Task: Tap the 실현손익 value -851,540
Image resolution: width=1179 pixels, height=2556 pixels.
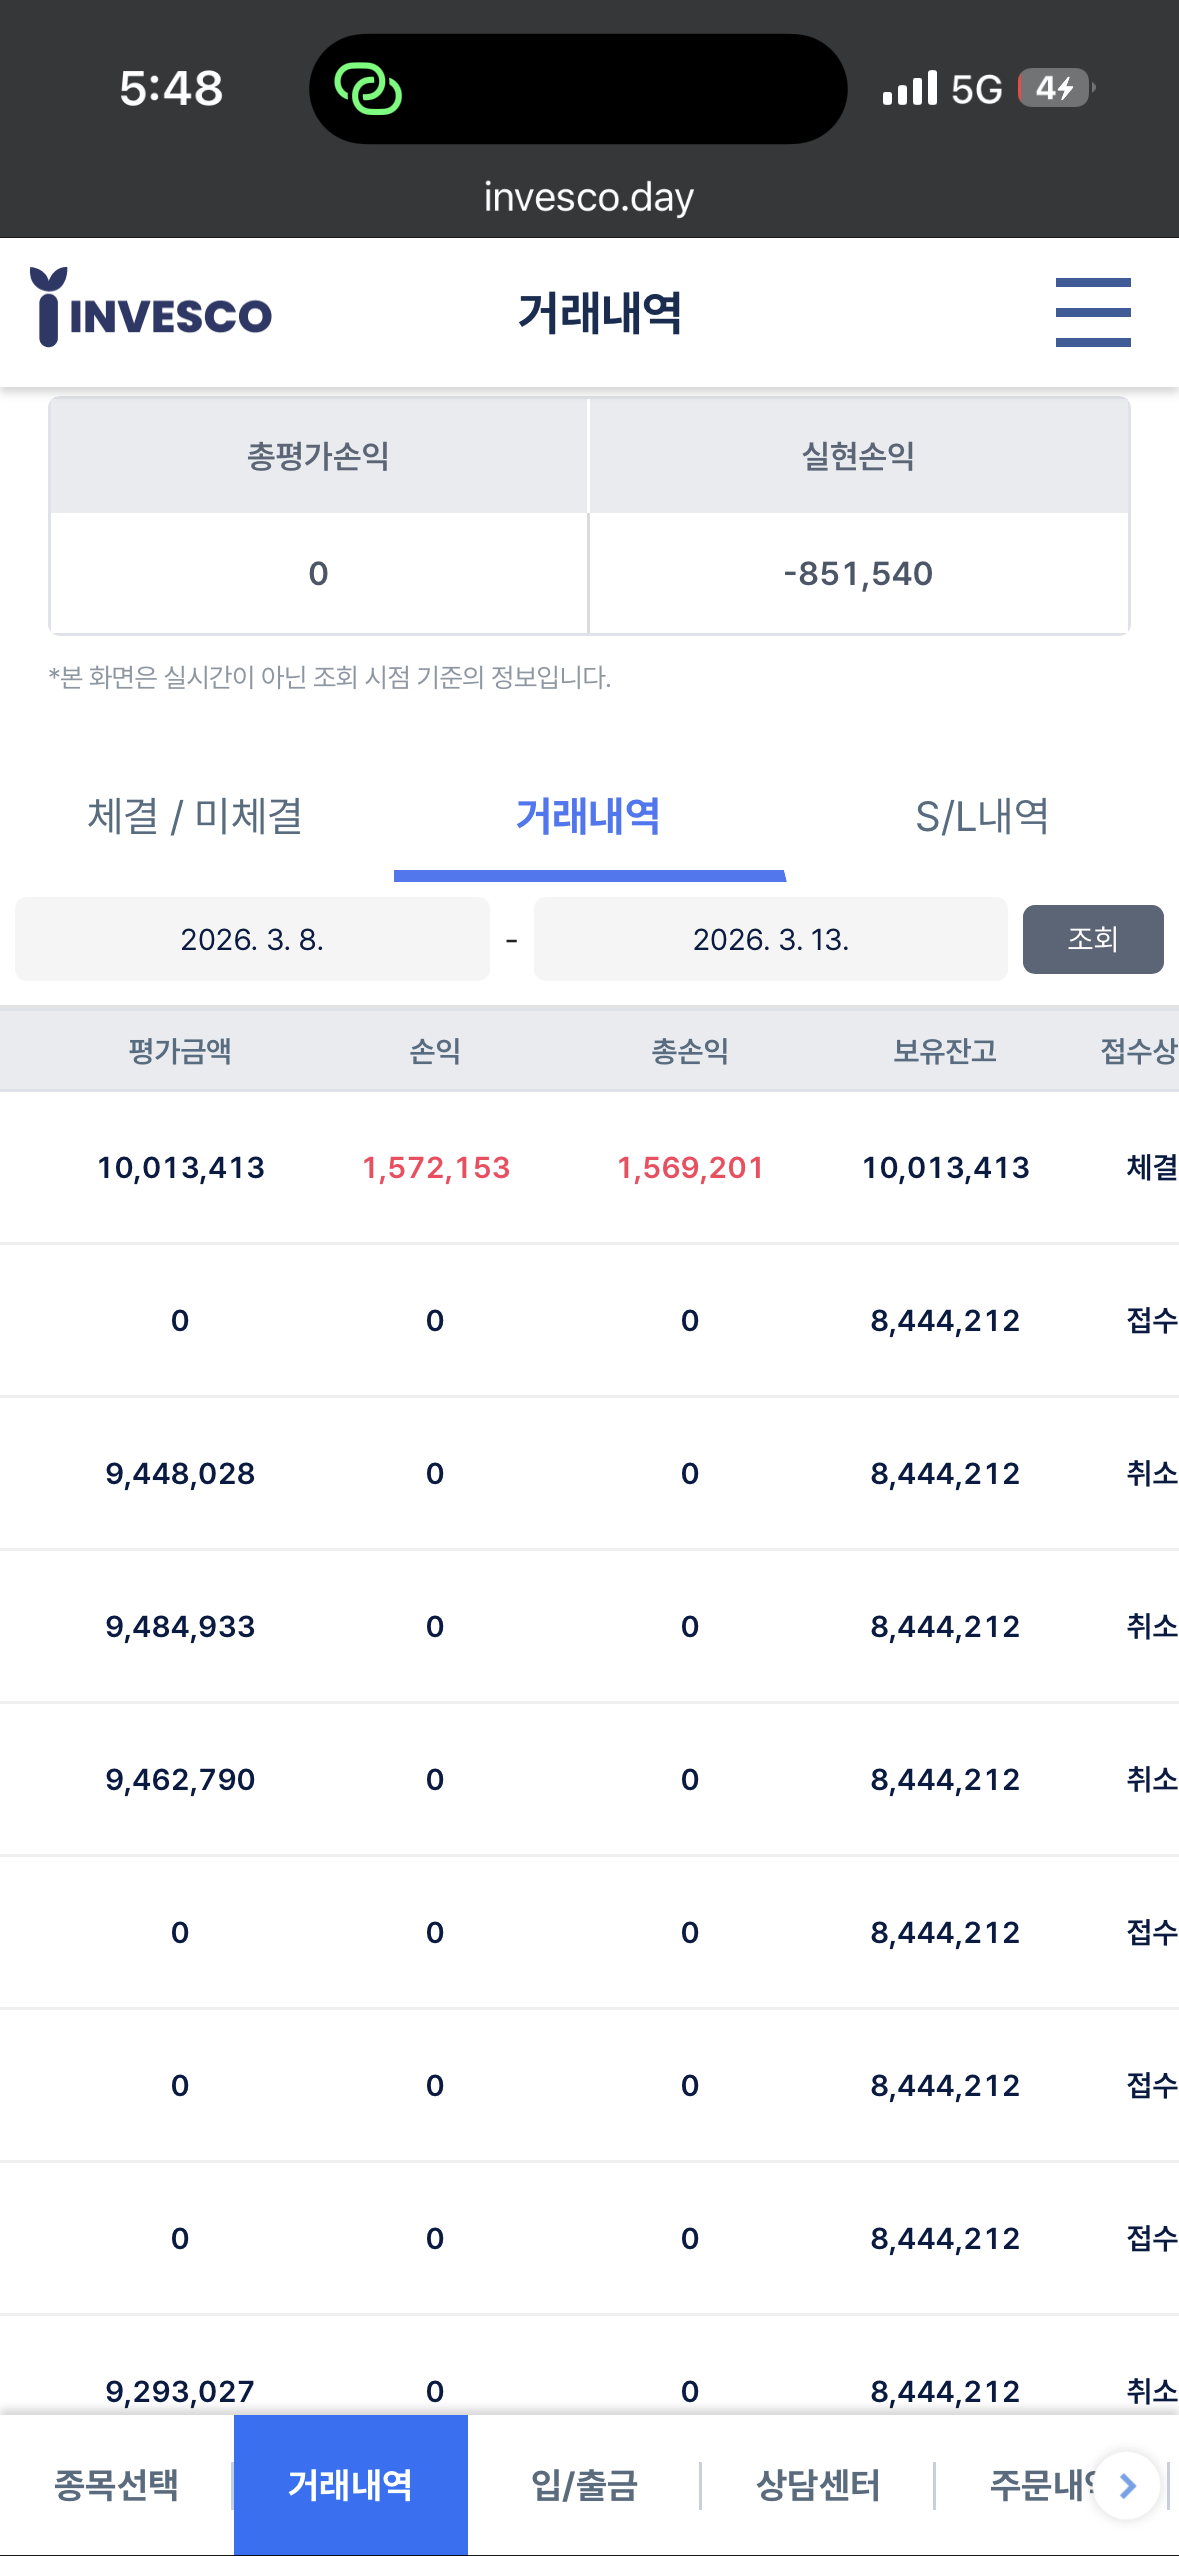Action: tap(858, 574)
